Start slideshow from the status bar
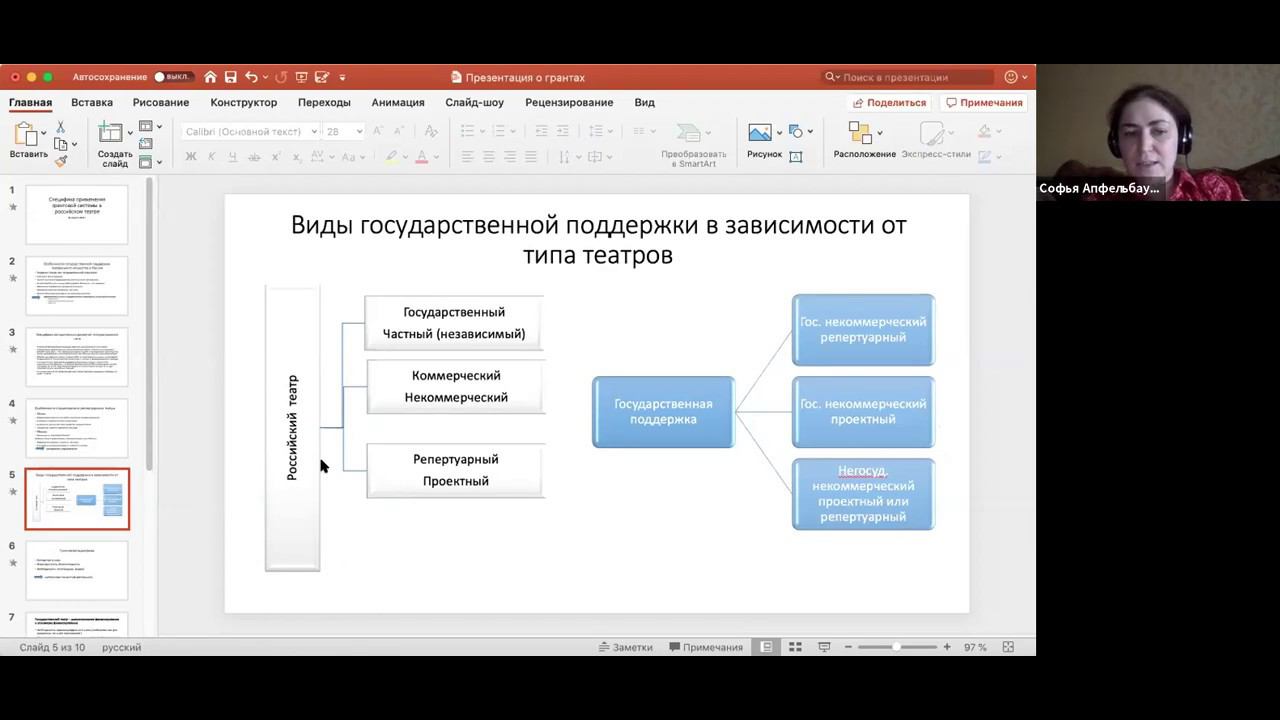The image size is (1280, 720). click(824, 647)
